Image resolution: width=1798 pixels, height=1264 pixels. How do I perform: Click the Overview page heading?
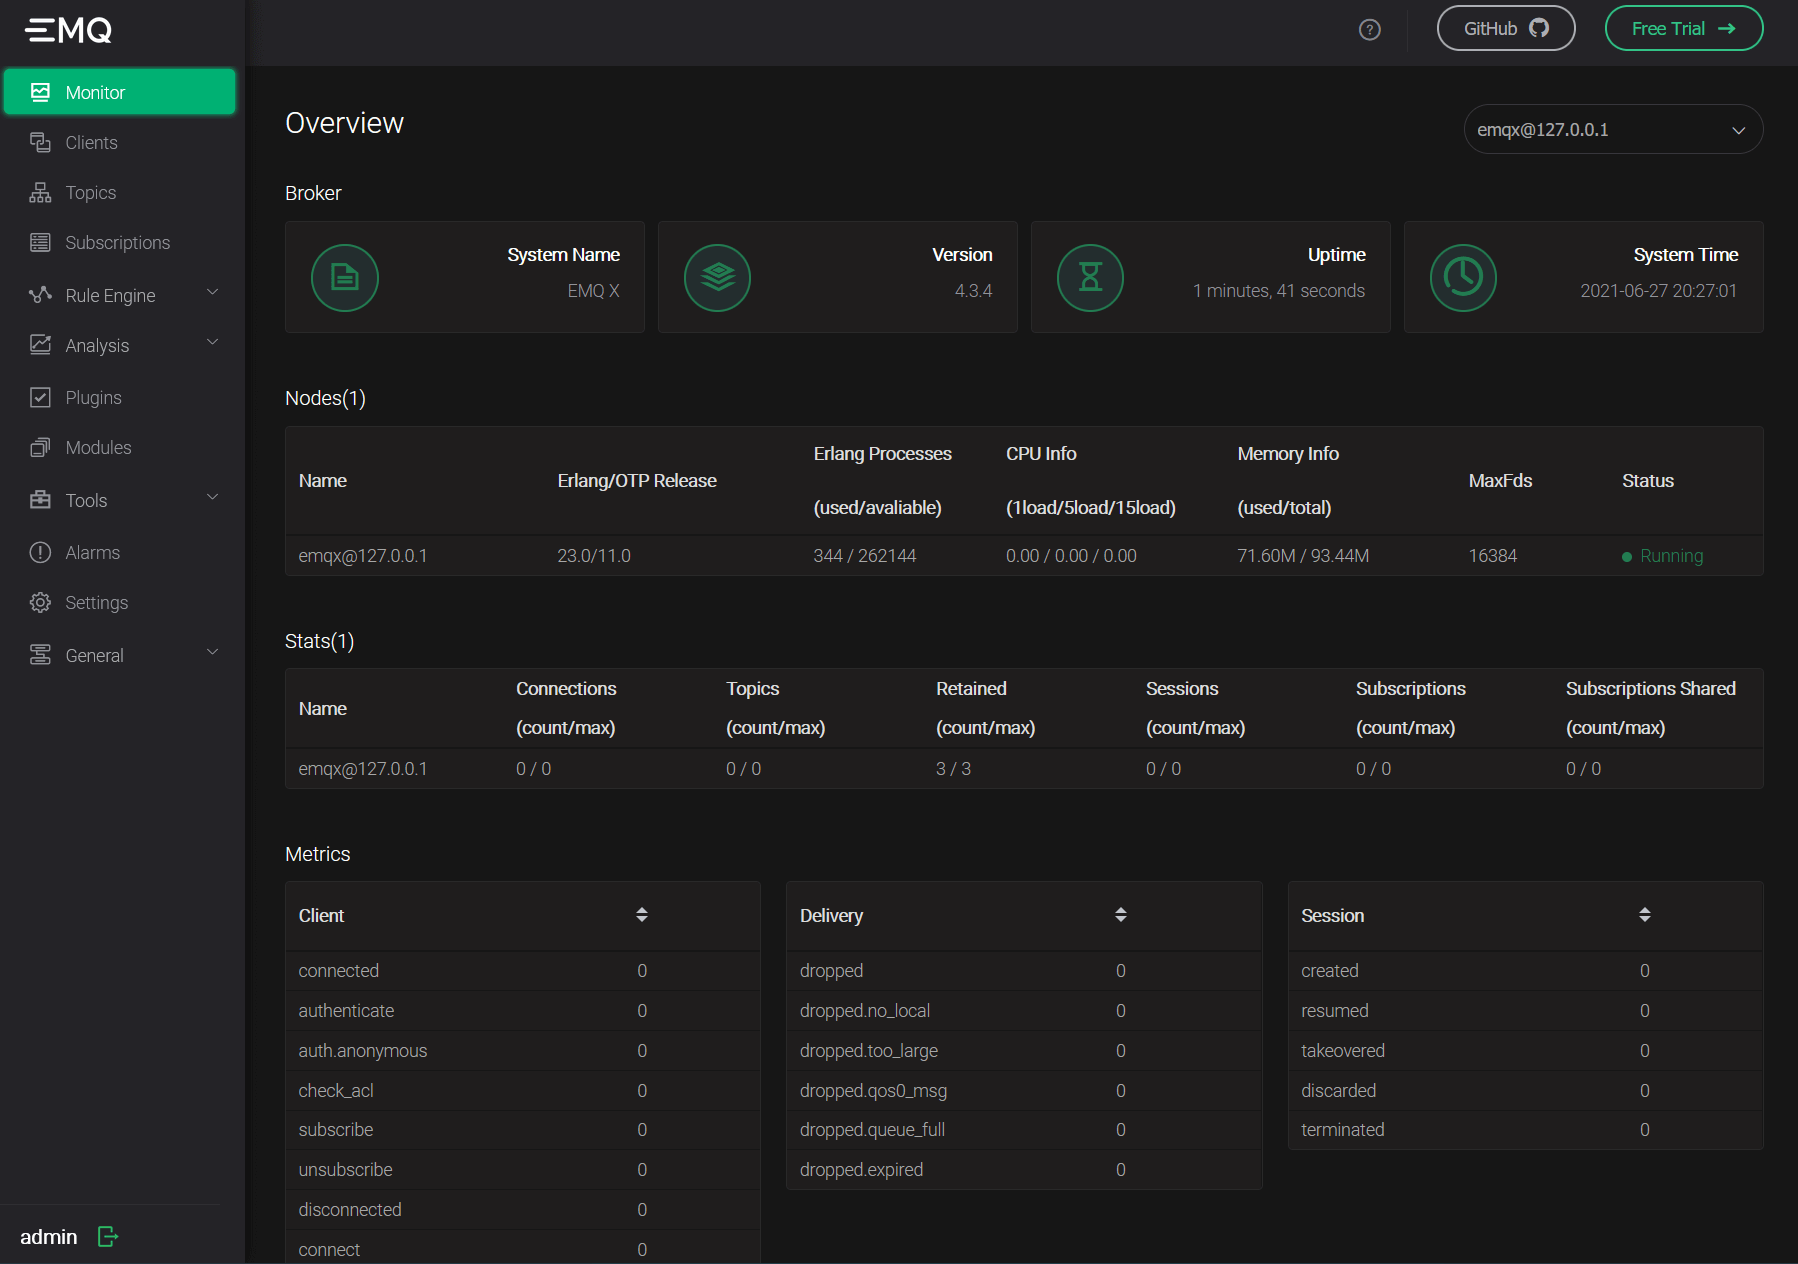(345, 123)
